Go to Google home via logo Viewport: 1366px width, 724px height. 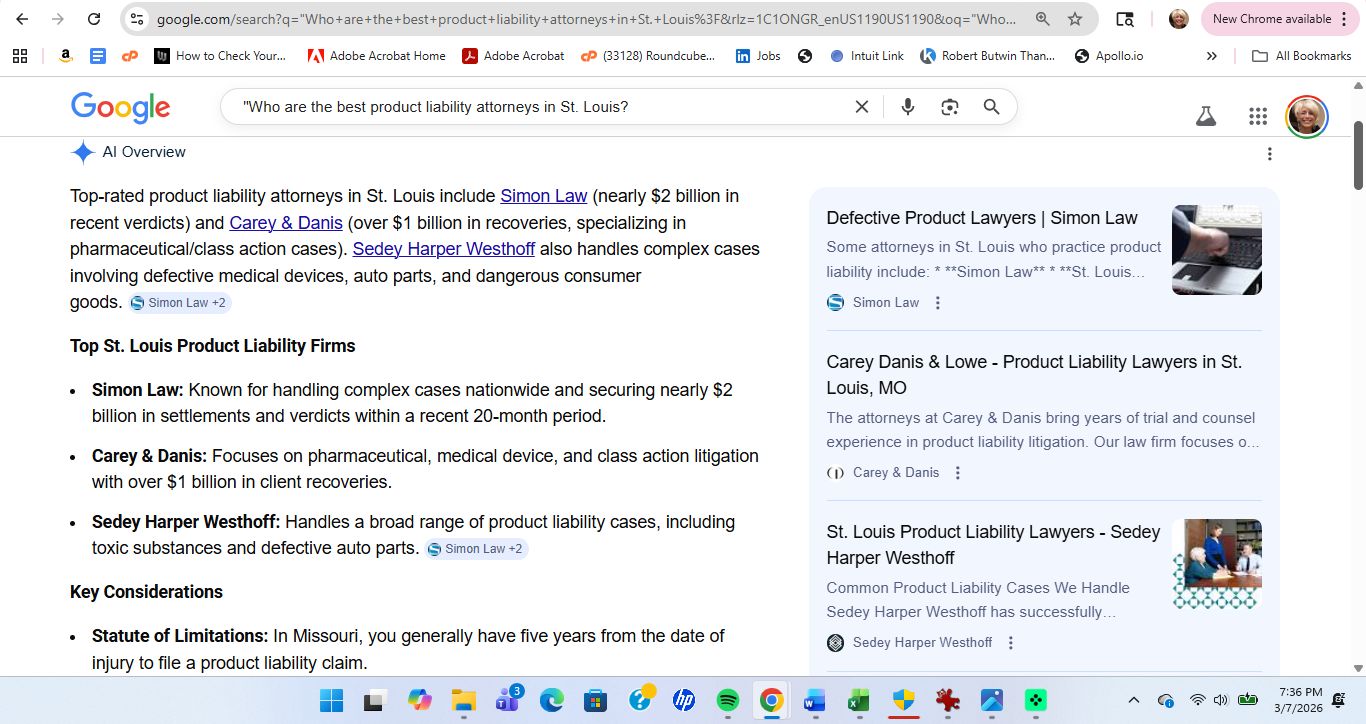pos(120,107)
